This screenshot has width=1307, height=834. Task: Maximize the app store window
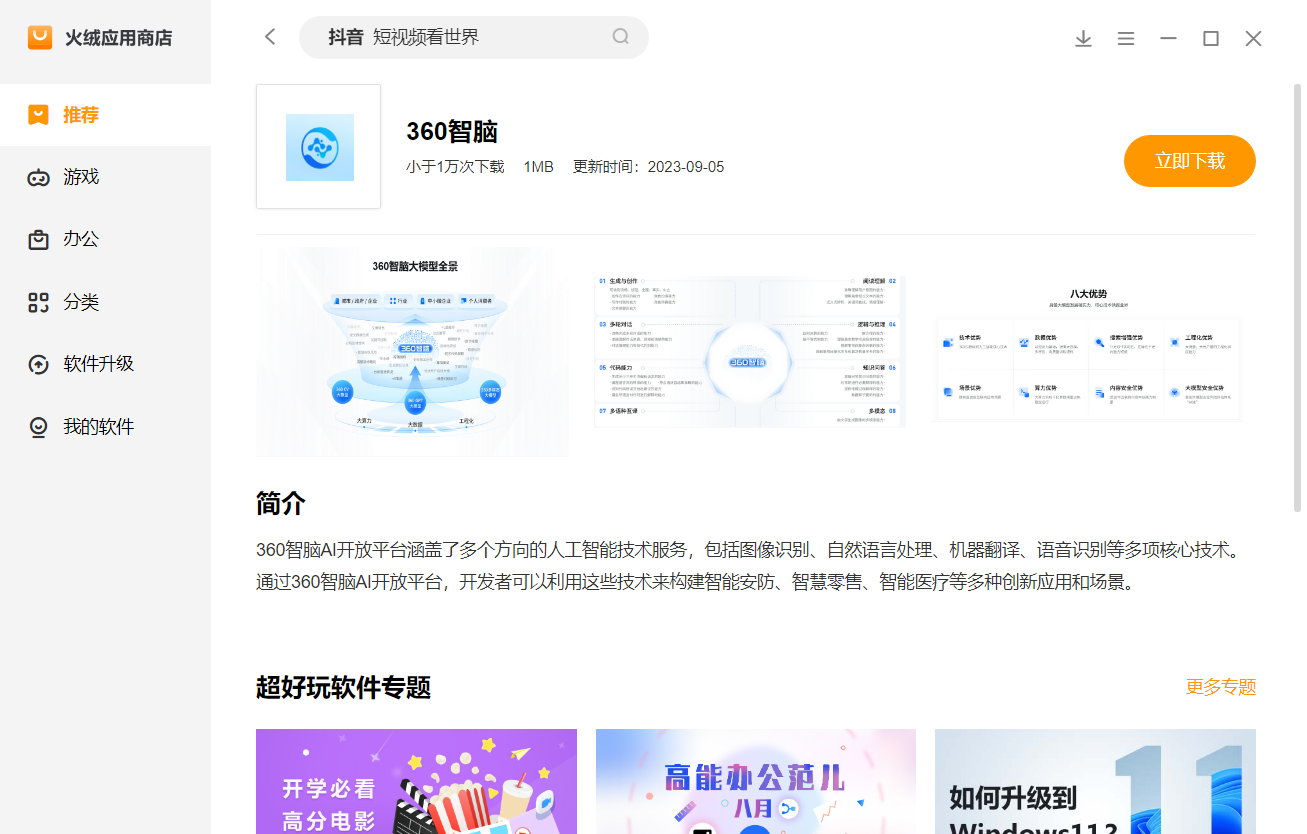(x=1211, y=38)
